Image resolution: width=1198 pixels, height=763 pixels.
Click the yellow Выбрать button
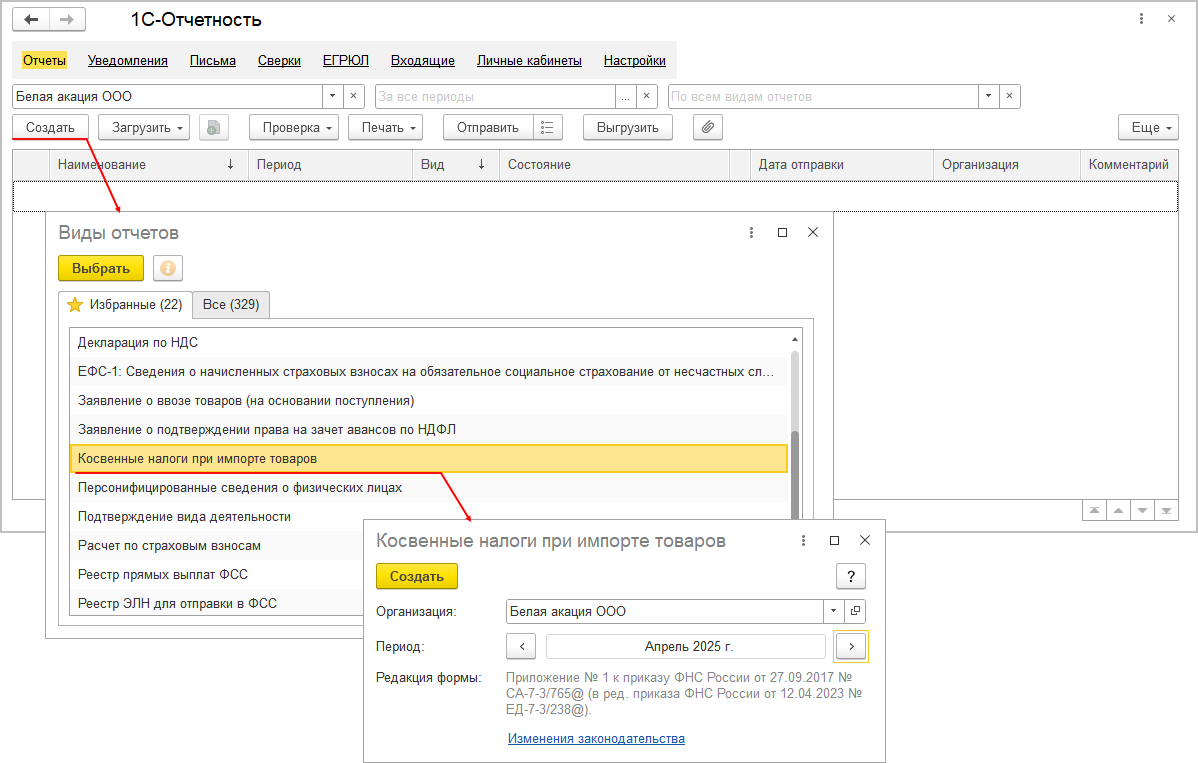click(x=101, y=268)
